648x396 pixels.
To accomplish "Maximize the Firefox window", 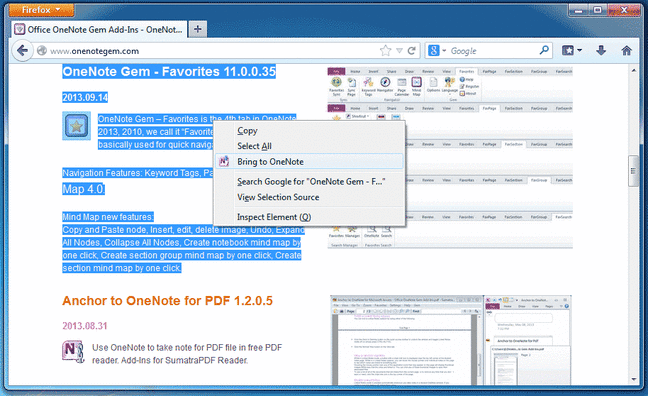I will [x=598, y=10].
